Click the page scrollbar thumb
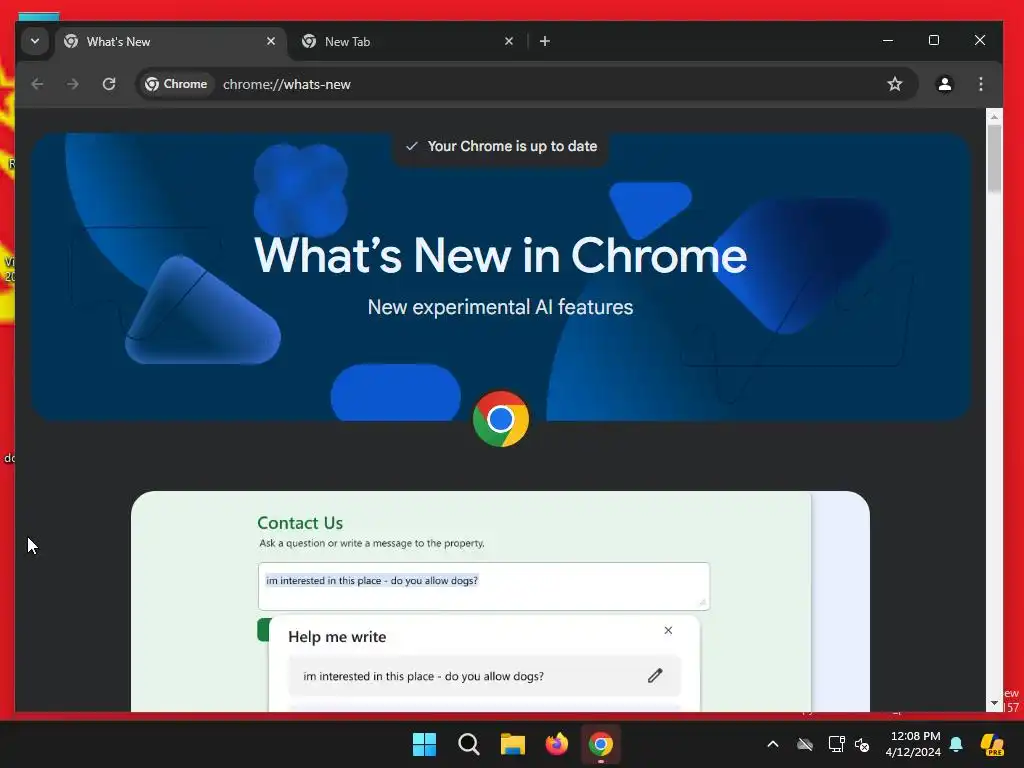The image size is (1024, 768). tap(994, 158)
